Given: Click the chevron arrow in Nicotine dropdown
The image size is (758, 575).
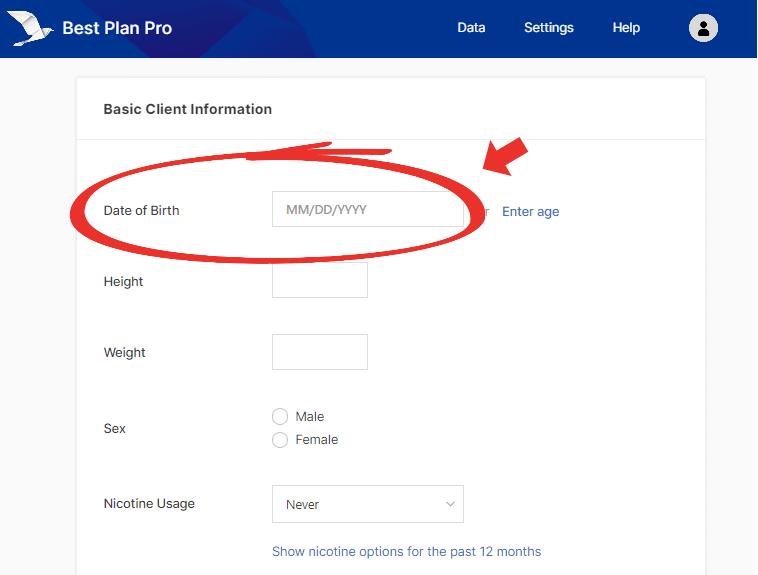Looking at the screenshot, I should 450,504.
